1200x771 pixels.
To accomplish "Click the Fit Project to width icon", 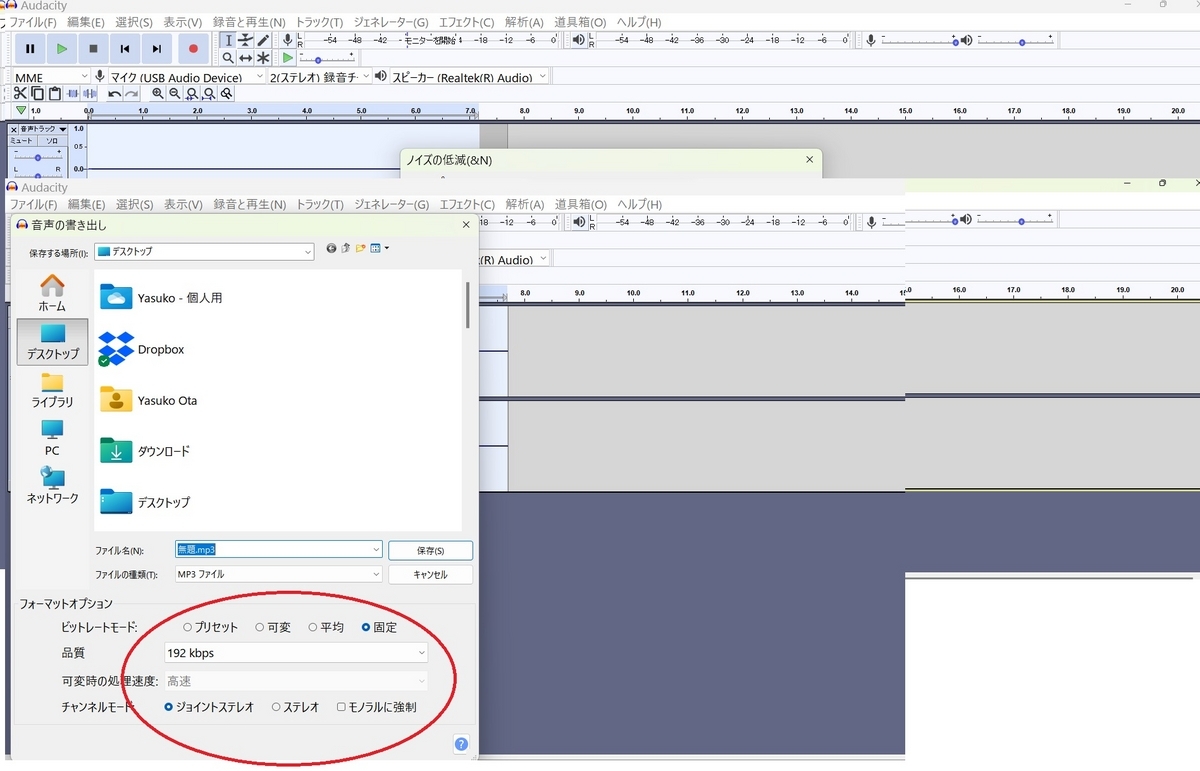I will pos(209,94).
